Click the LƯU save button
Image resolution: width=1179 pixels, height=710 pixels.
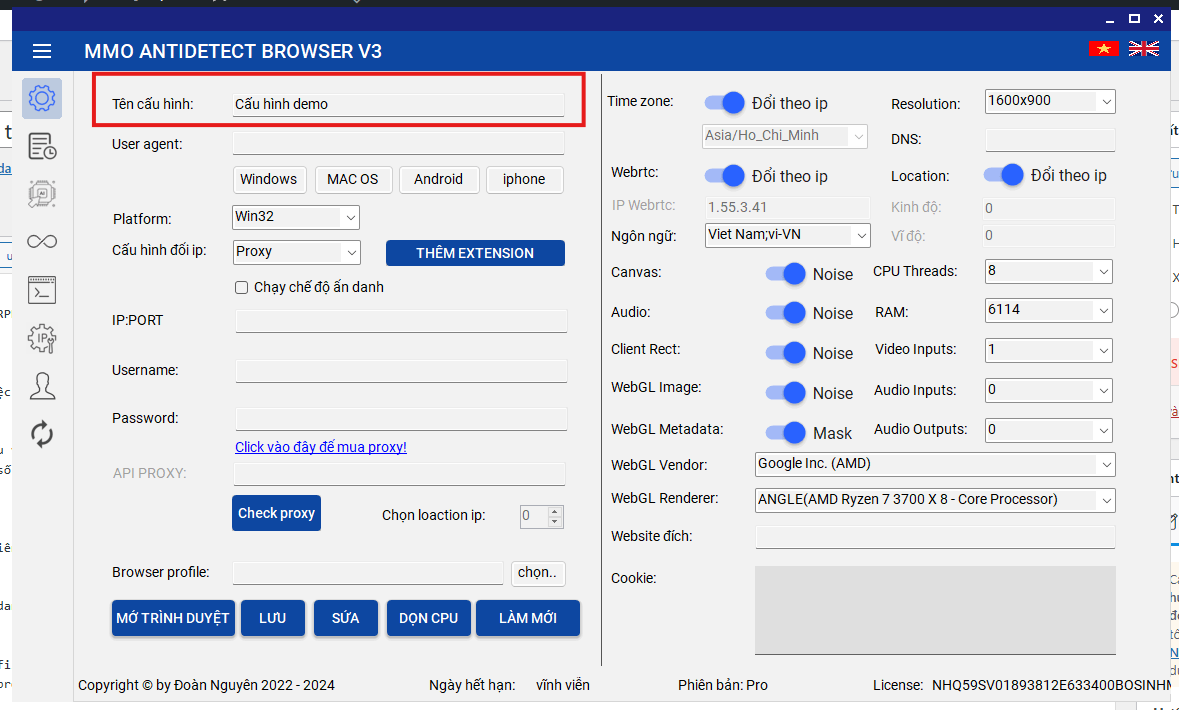point(273,618)
